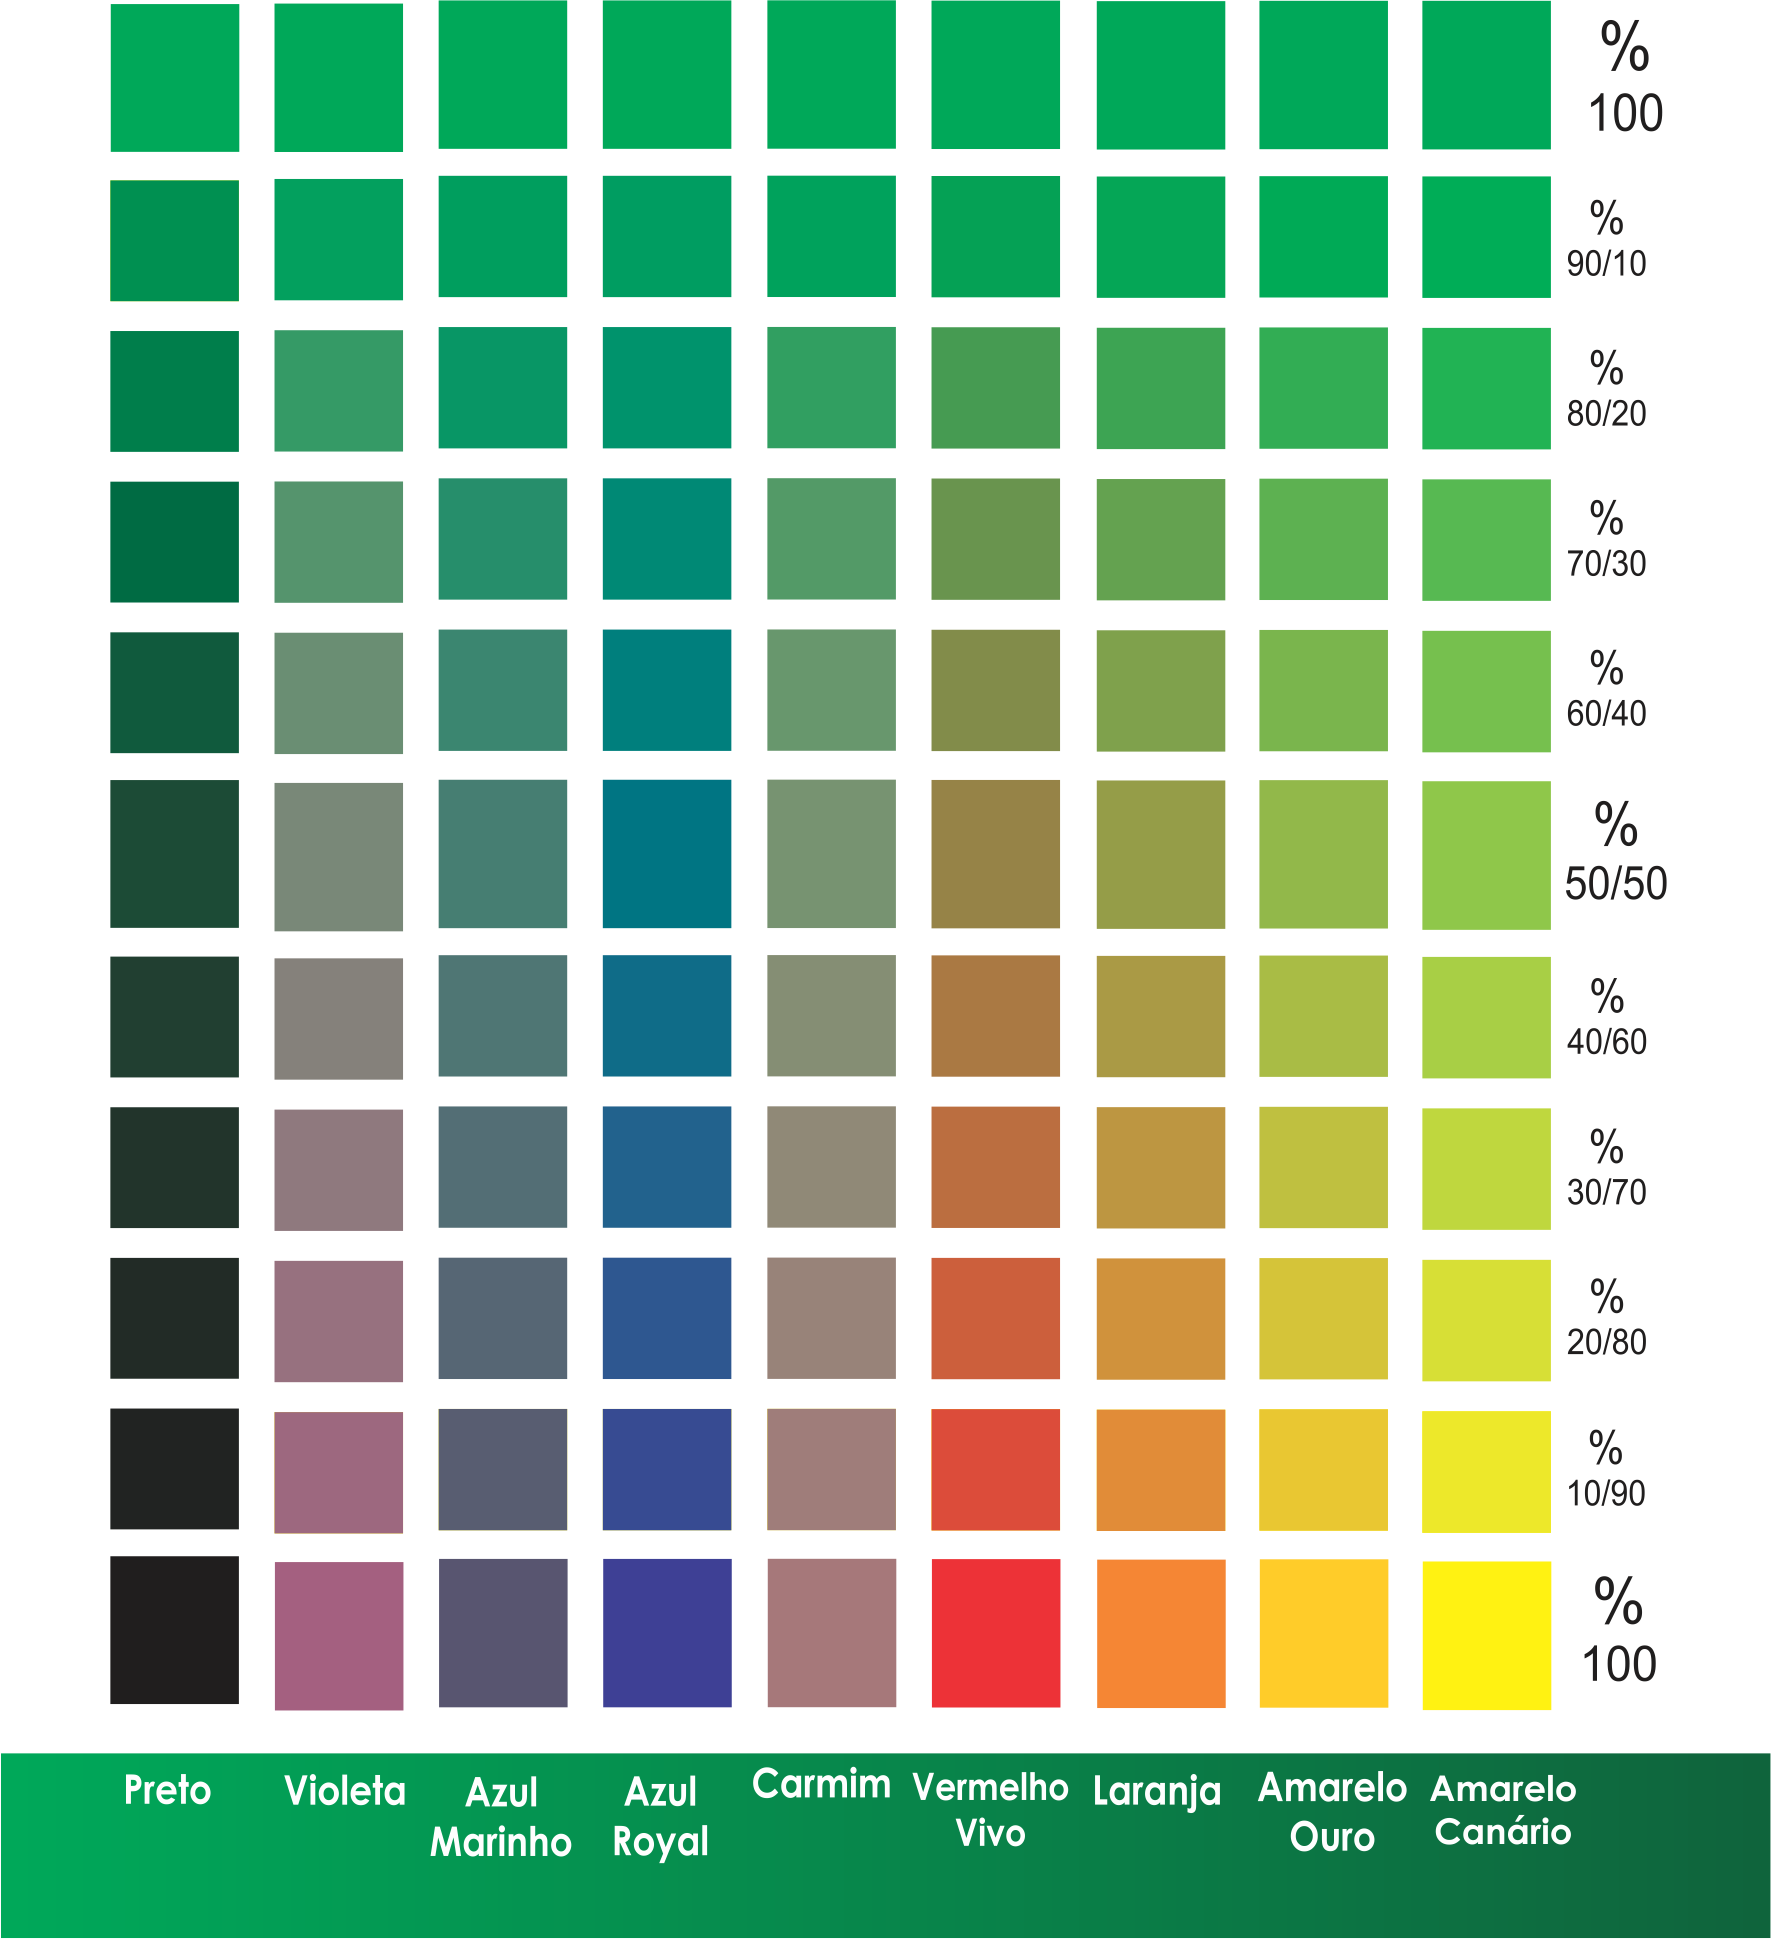
Task: Select the 10/90 Laranja orange swatch
Action: tap(1160, 1470)
